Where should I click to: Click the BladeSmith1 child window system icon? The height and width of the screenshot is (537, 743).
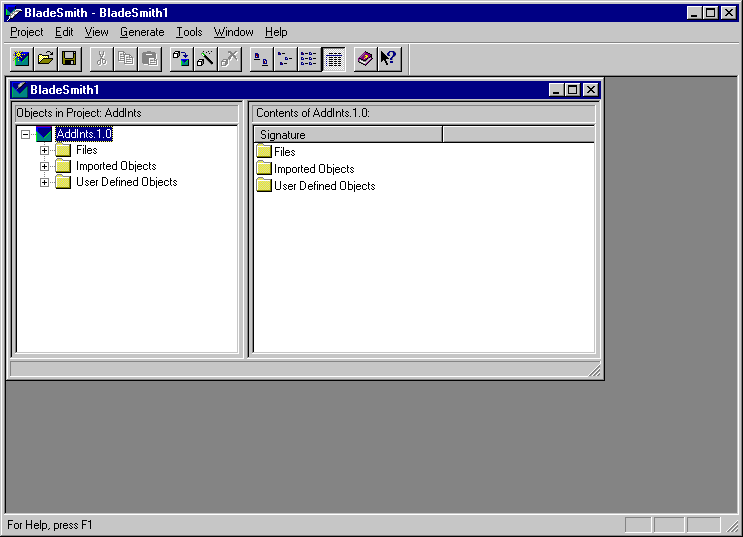click(19, 90)
